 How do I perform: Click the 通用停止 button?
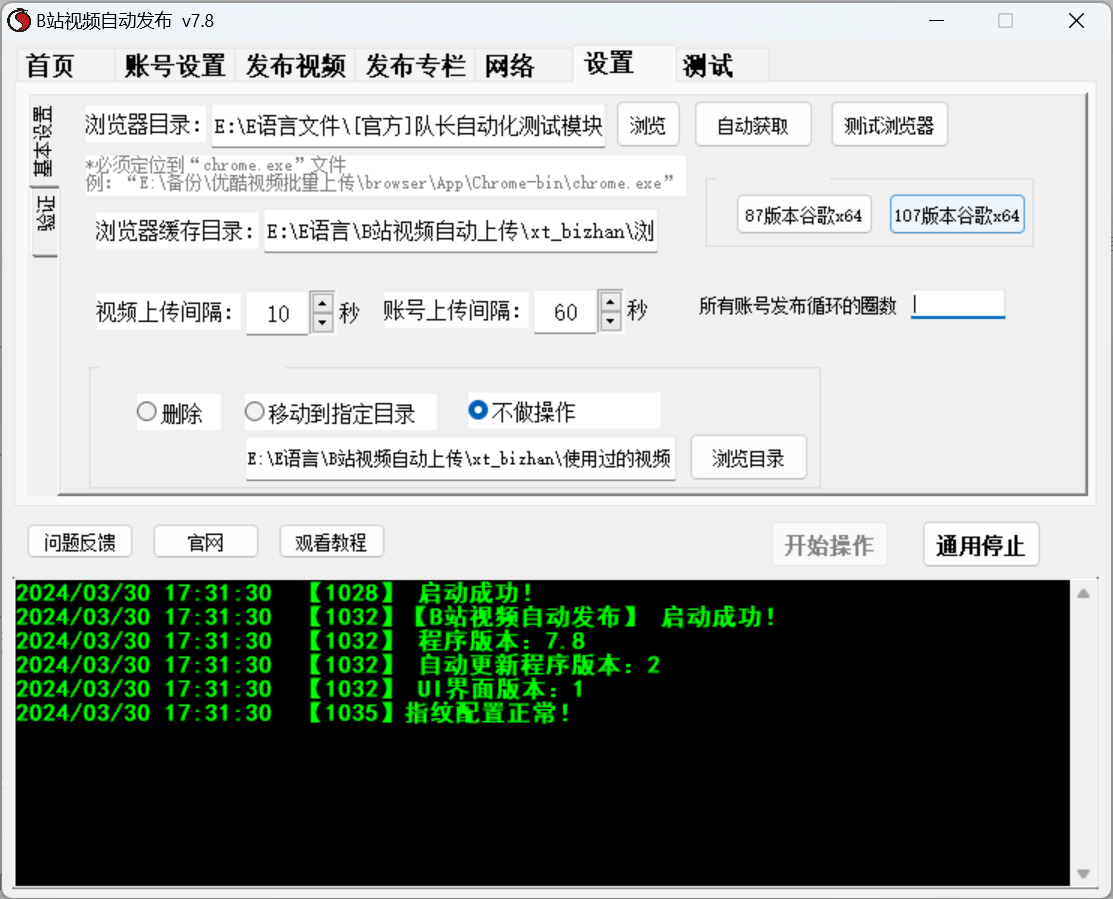[980, 545]
